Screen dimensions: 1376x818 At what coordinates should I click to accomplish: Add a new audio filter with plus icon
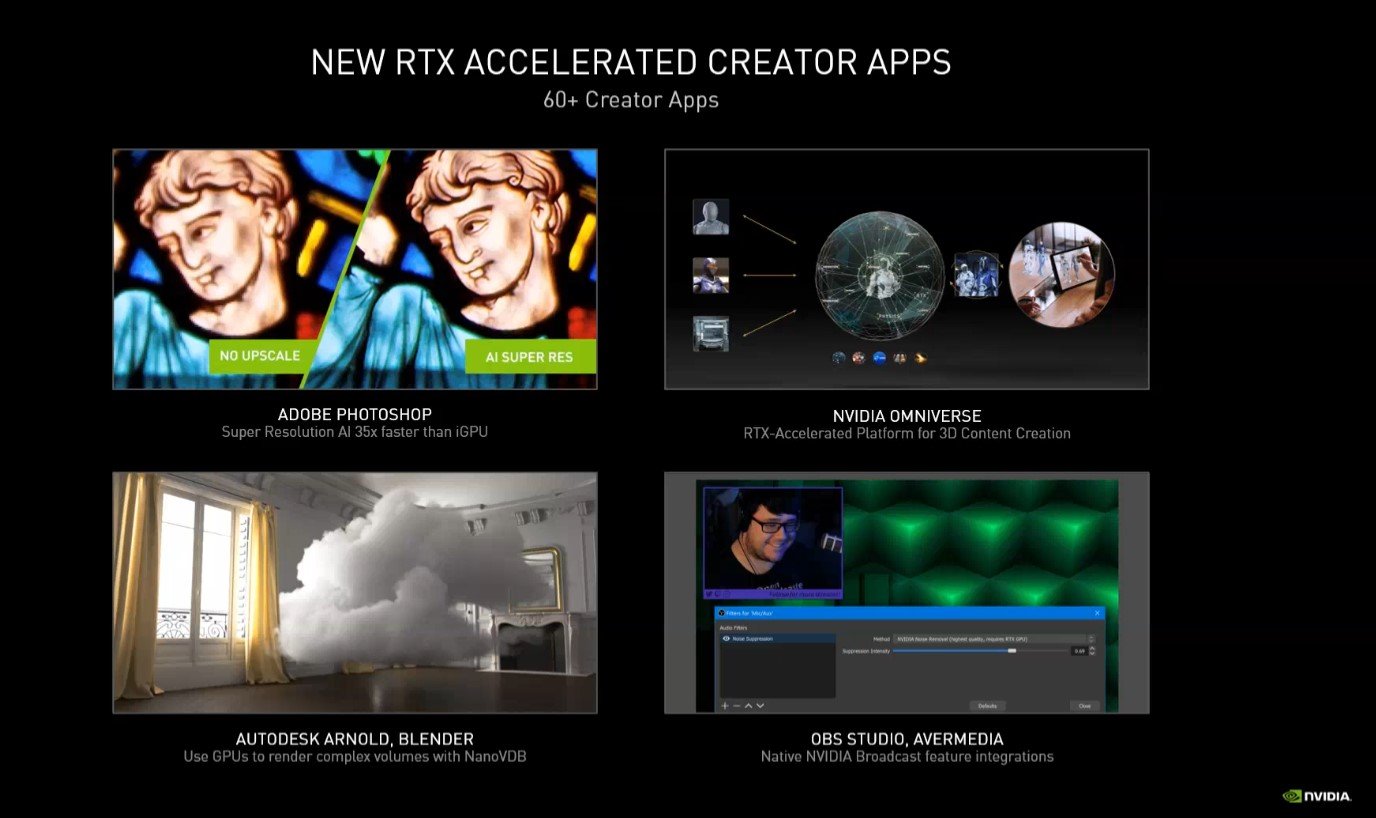(725, 705)
